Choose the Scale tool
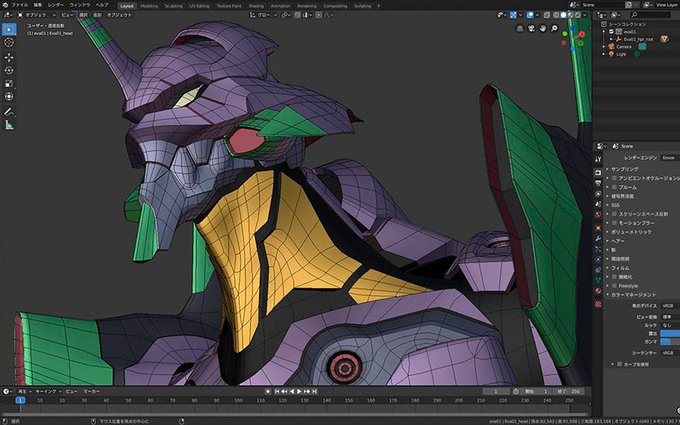Viewport: 680px width, 425px height. 9,83
